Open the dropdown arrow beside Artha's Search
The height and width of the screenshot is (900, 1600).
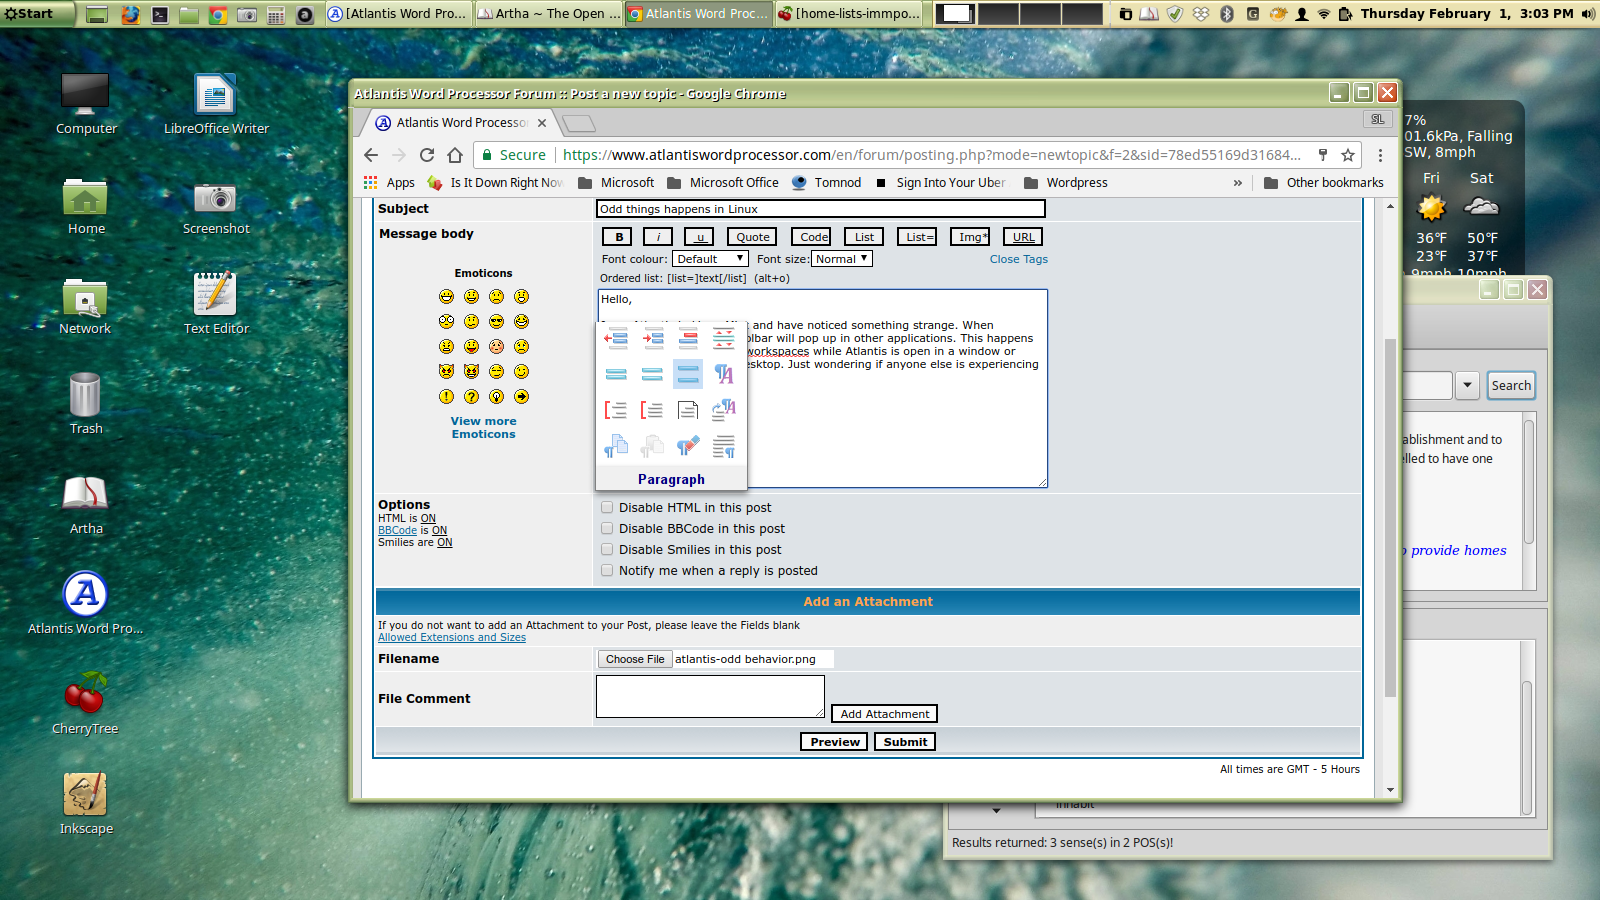[x=1467, y=385]
